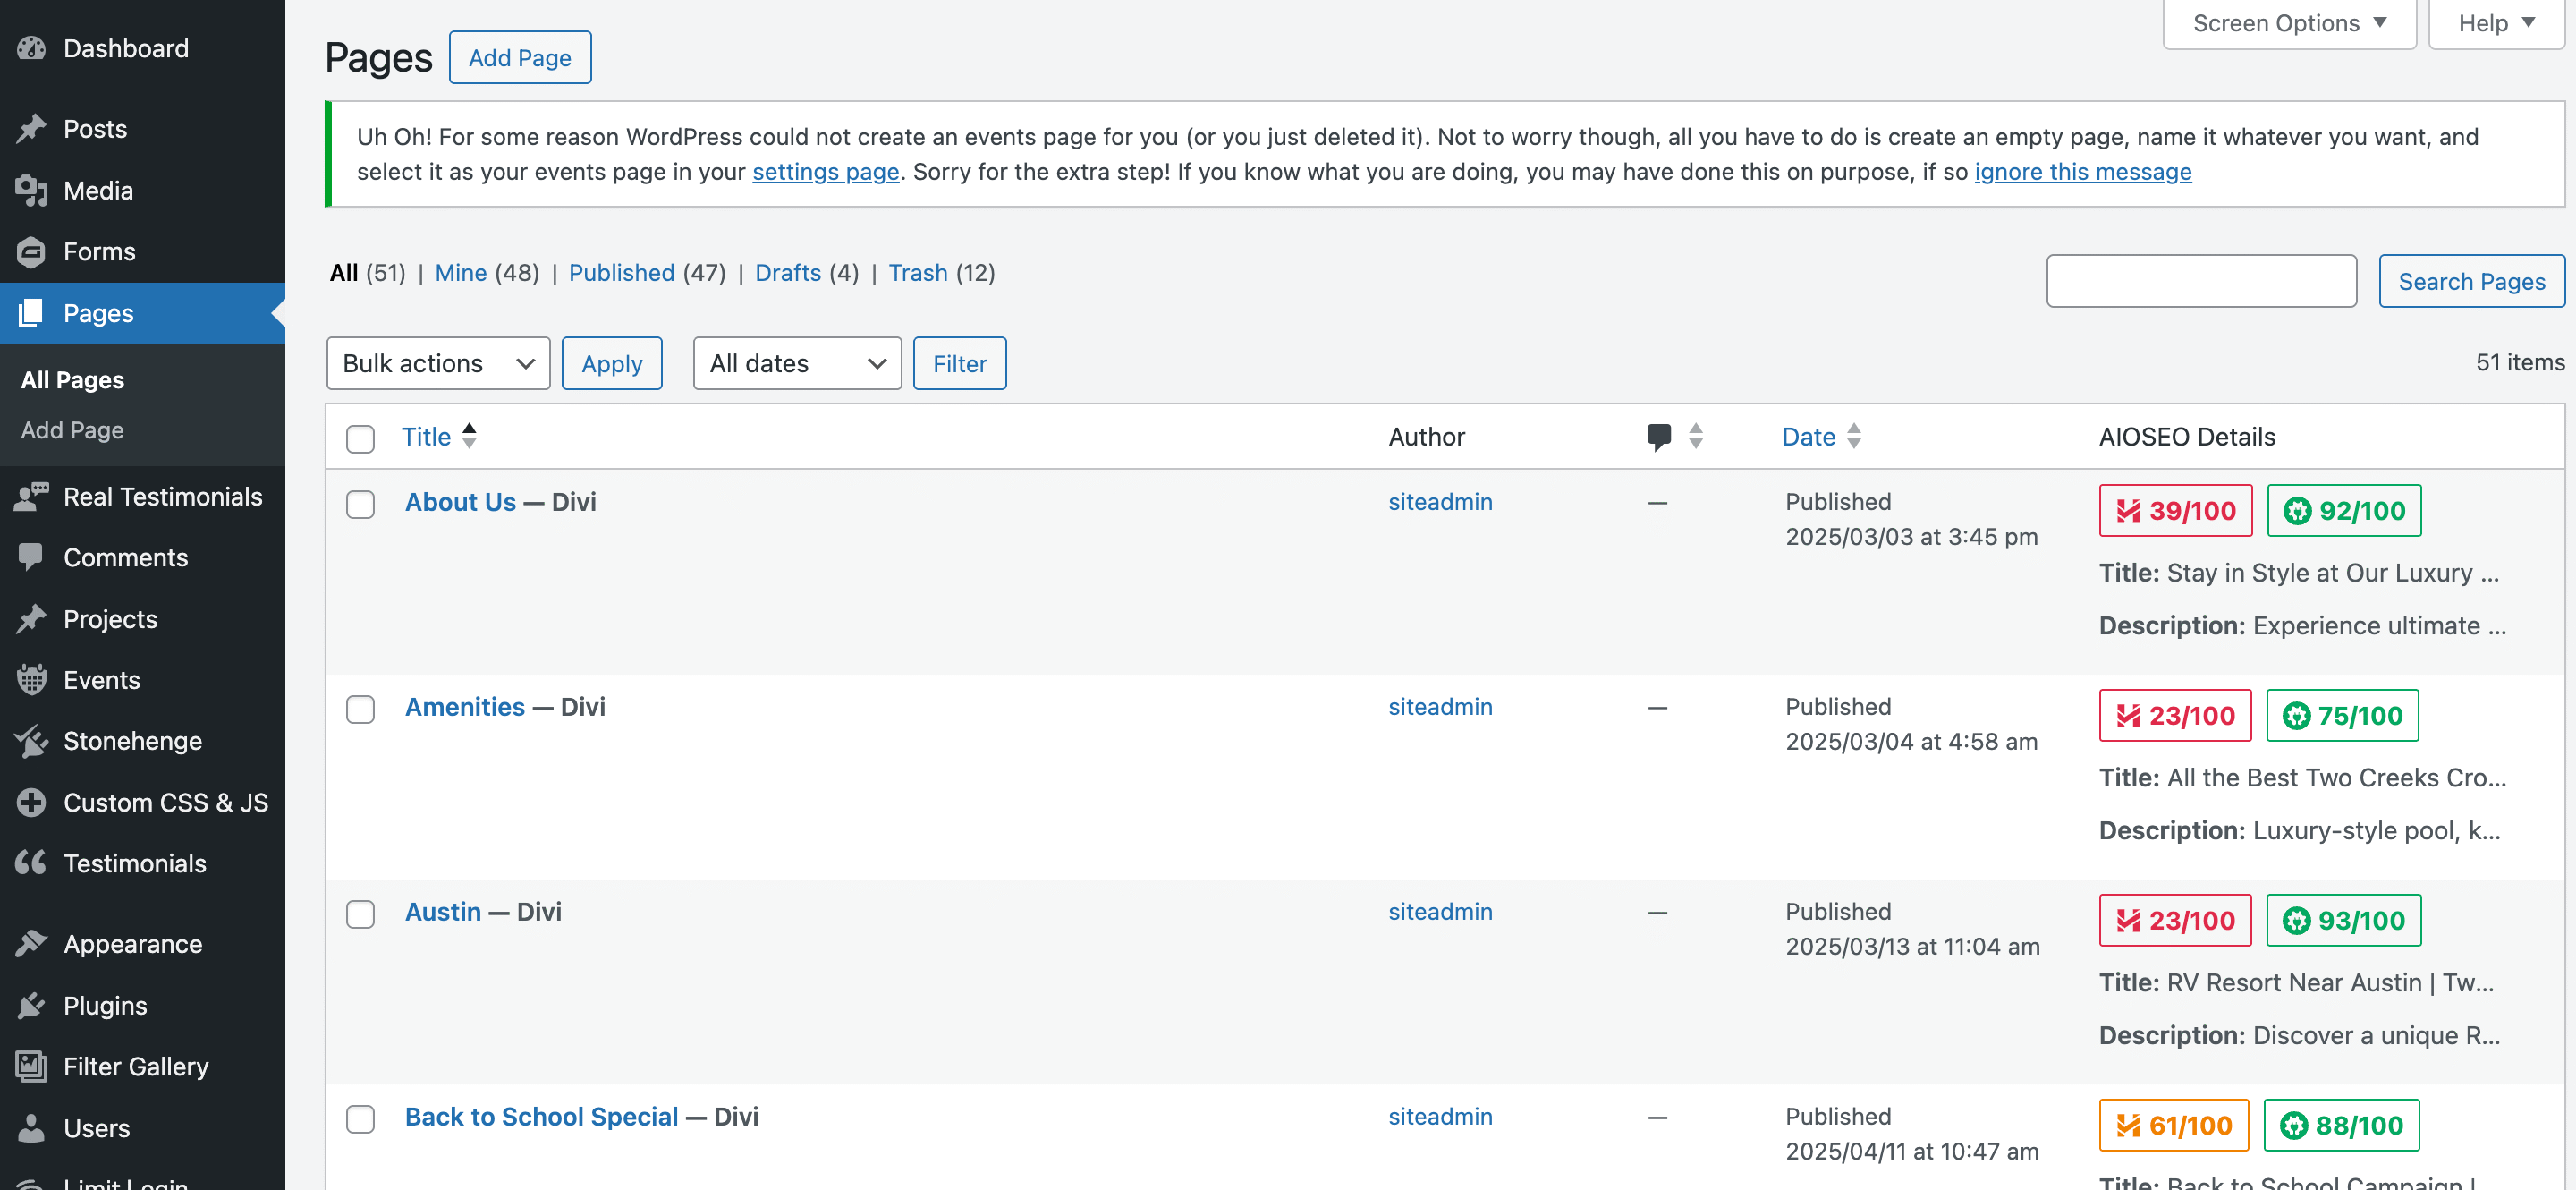Click the Posts pushpin icon
The image size is (2576, 1190).
[x=31, y=129]
